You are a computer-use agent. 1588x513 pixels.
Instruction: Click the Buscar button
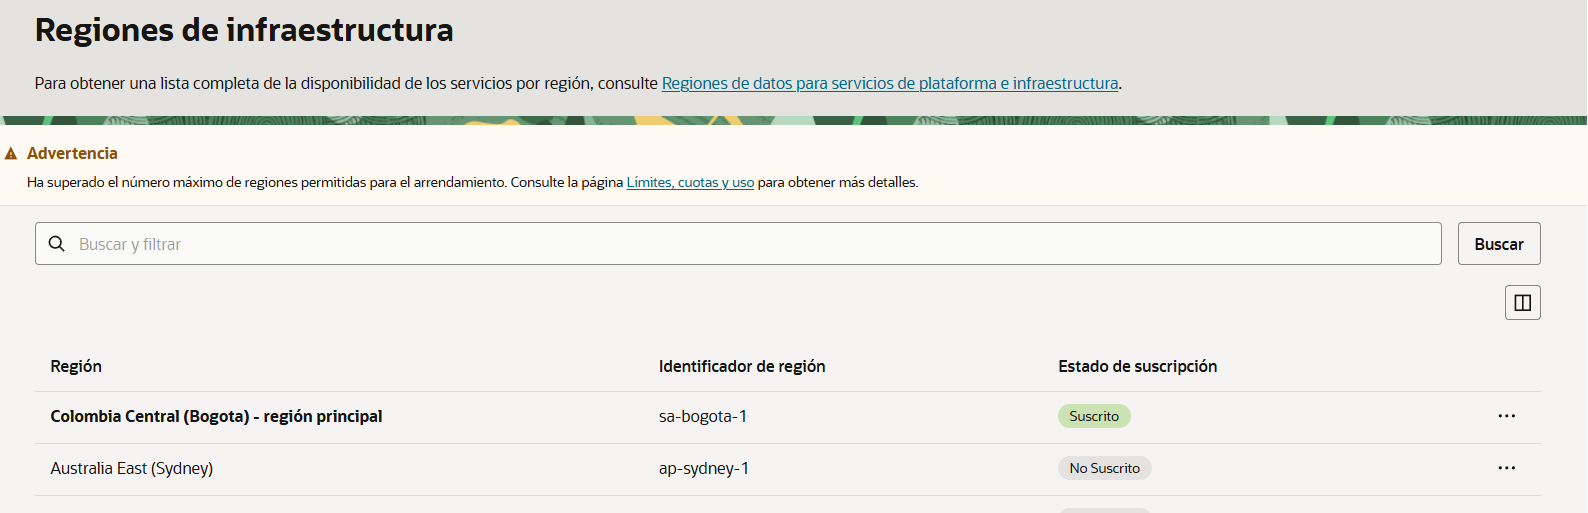click(1498, 244)
